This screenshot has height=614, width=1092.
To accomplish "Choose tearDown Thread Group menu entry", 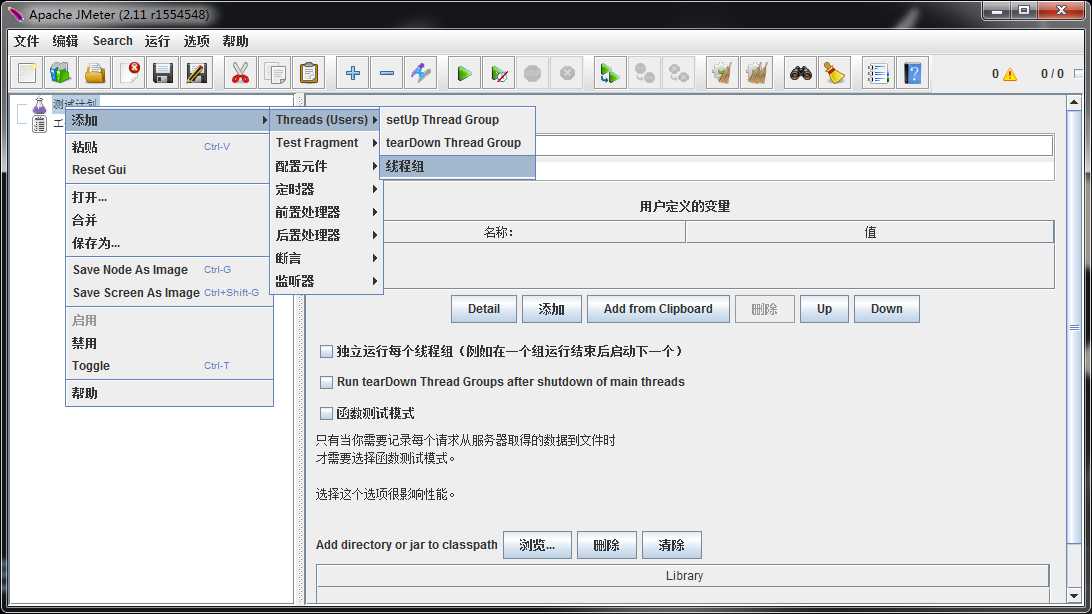I will (458, 143).
